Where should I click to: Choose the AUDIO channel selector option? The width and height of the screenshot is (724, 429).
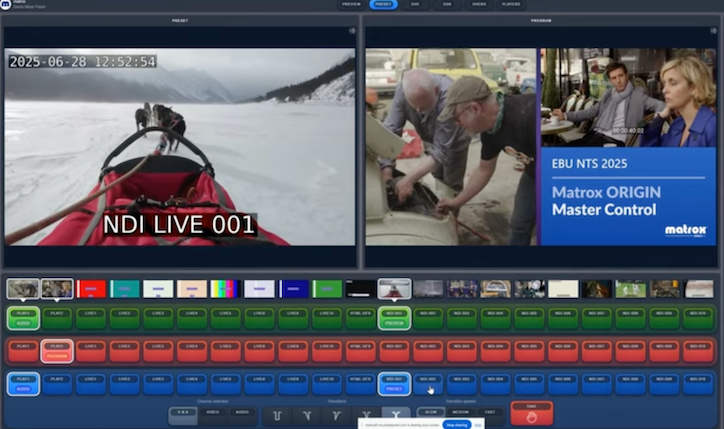pyautogui.click(x=242, y=415)
